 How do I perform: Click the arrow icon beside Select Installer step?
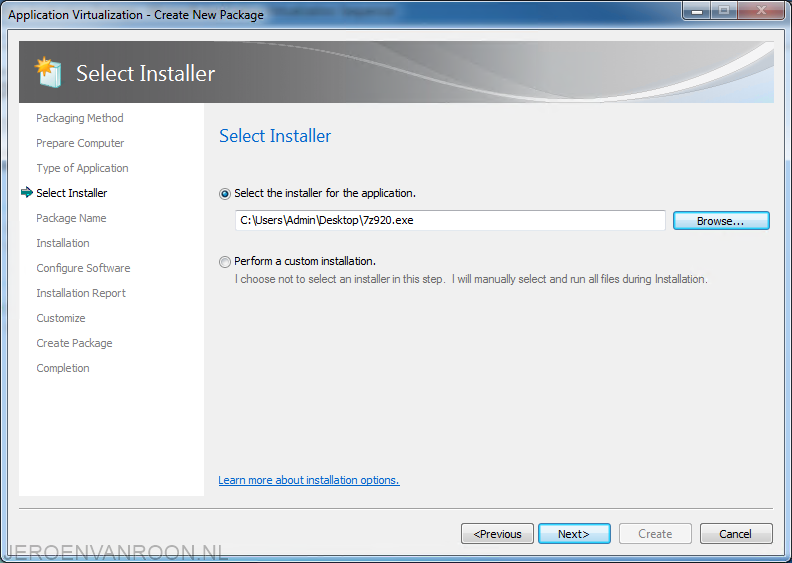[26, 193]
